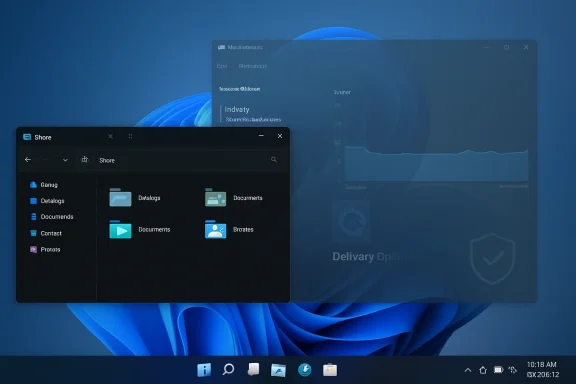
Task: Minimize the Shore window
Action: tap(261, 136)
